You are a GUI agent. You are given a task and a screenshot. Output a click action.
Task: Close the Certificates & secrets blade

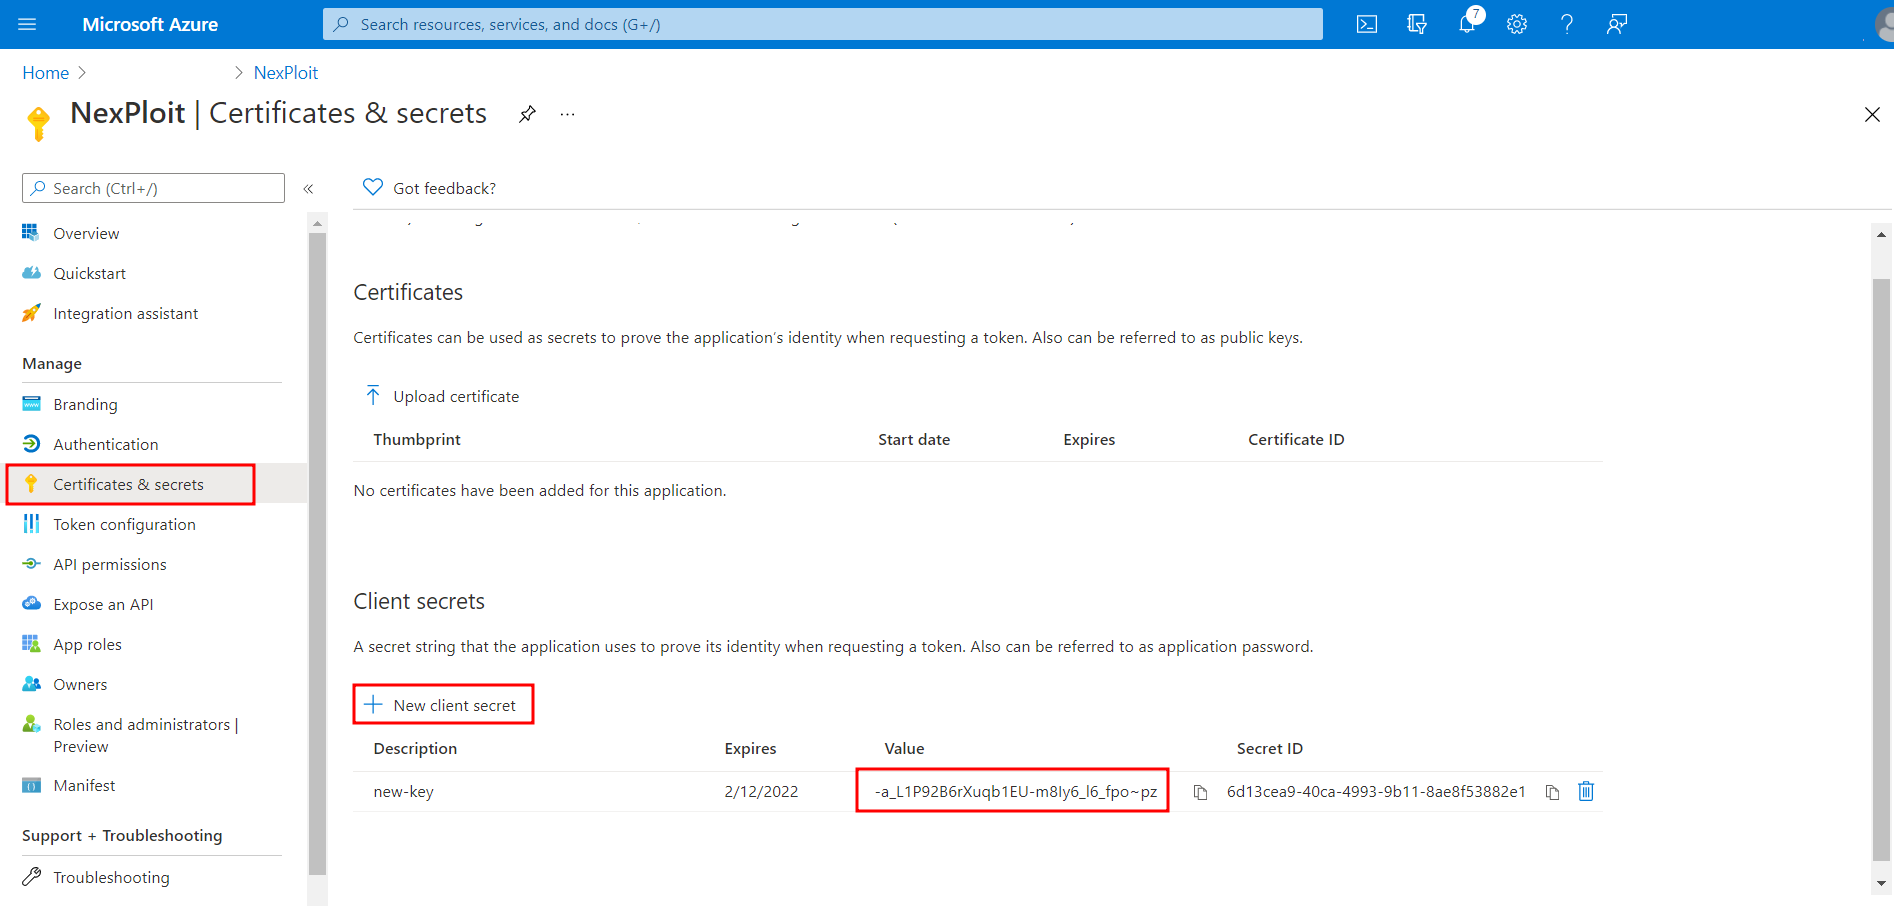(1872, 114)
